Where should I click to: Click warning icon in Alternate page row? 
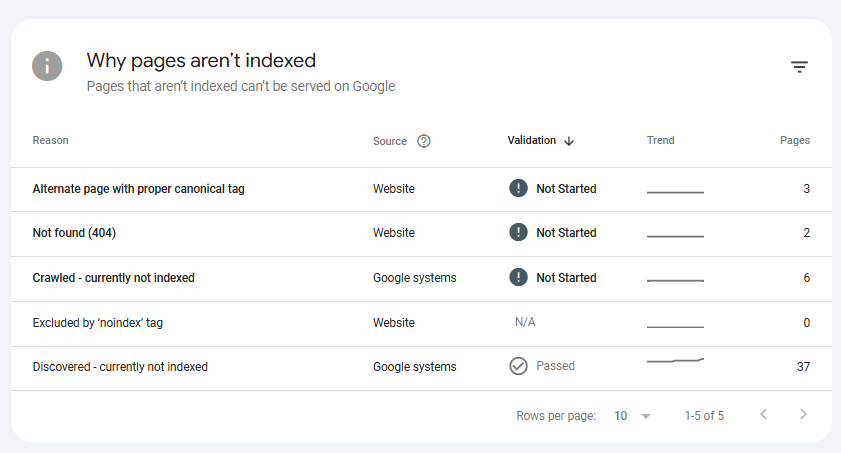[518, 188]
